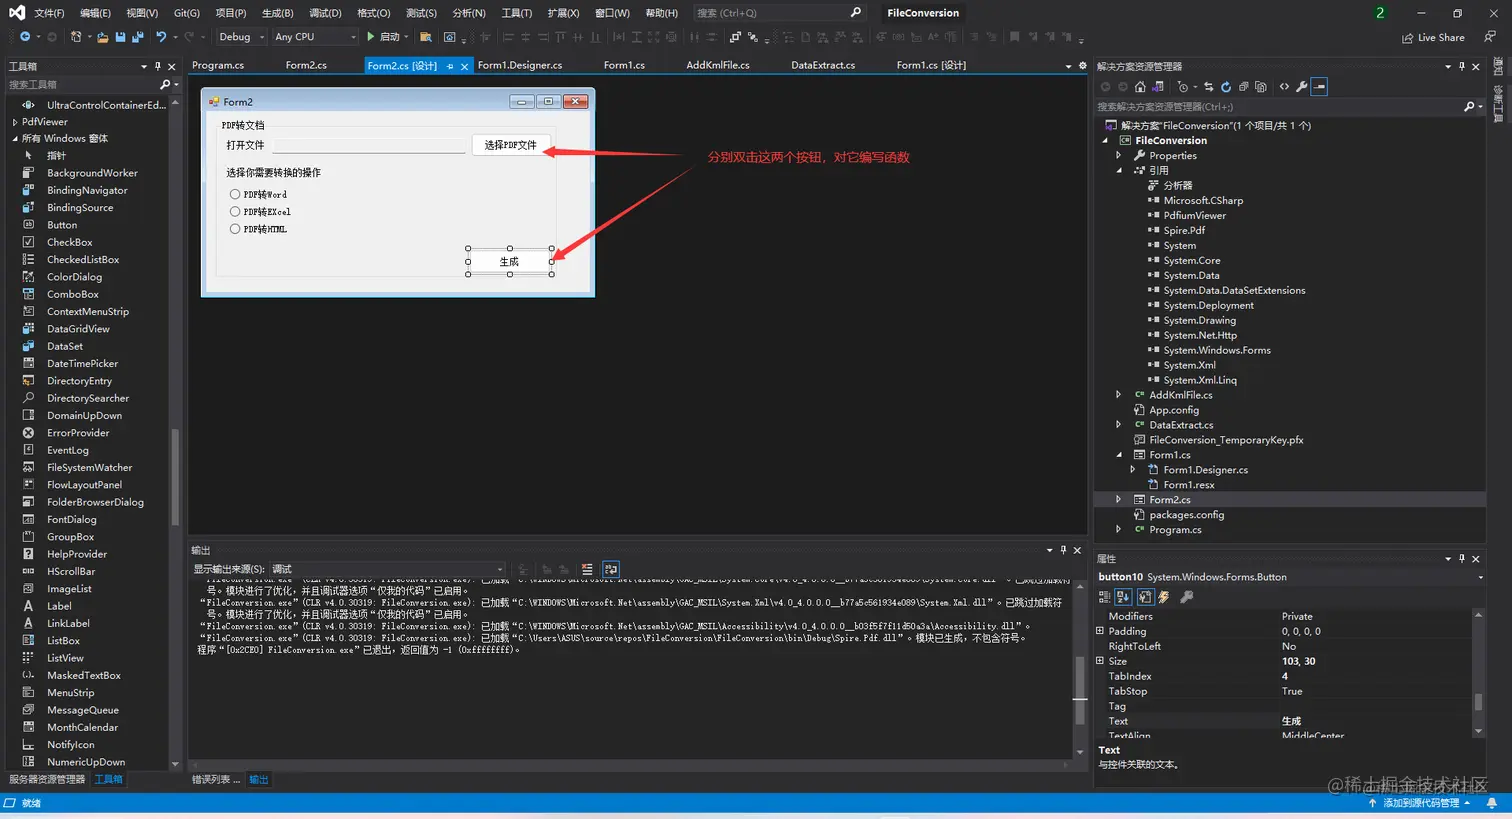Viewport: 1512px width, 819px height.
Task: Click the search magnifier in Toolbox search
Action: (x=165, y=85)
